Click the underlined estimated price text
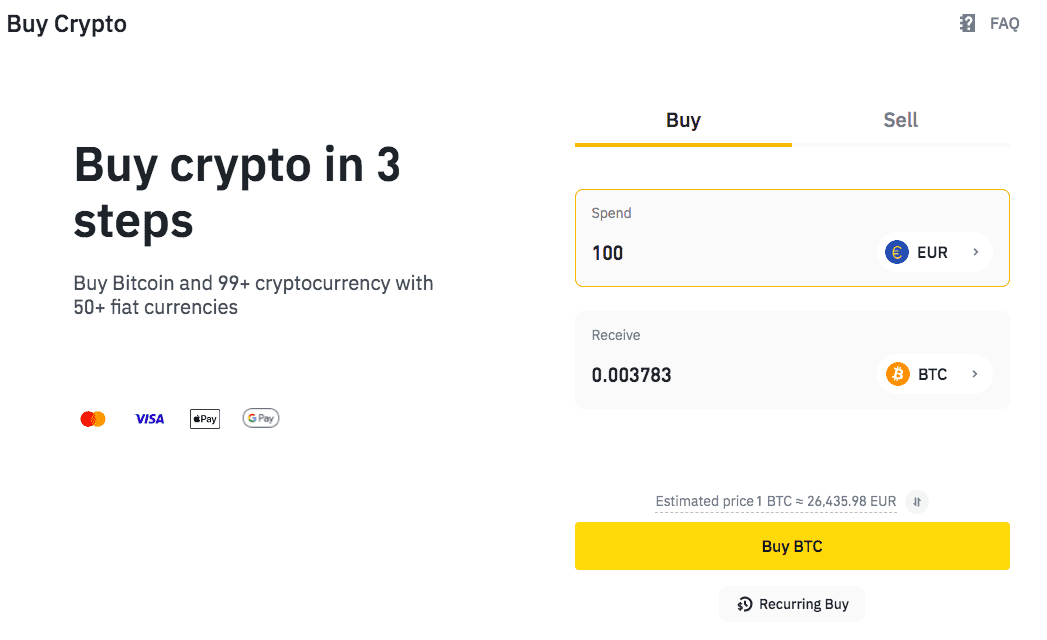Viewport: 1047px width, 640px height. [x=775, y=501]
